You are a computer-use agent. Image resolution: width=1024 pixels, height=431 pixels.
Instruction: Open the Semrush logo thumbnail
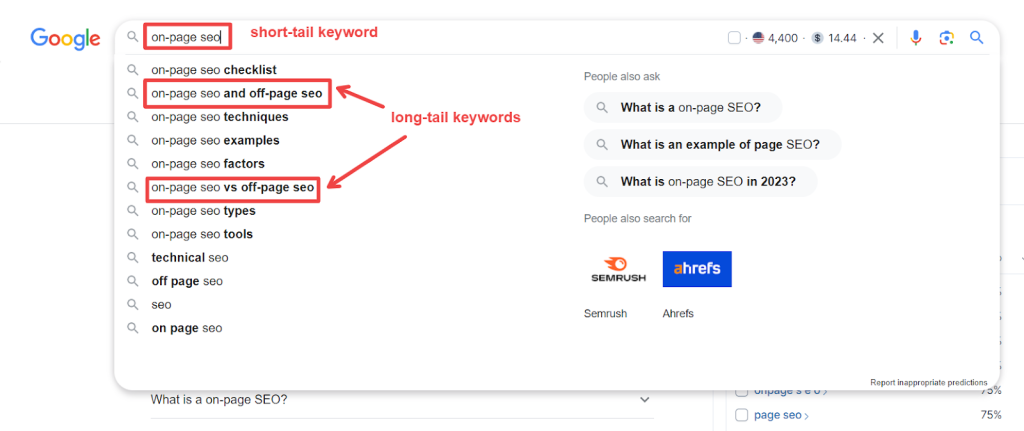click(x=618, y=269)
